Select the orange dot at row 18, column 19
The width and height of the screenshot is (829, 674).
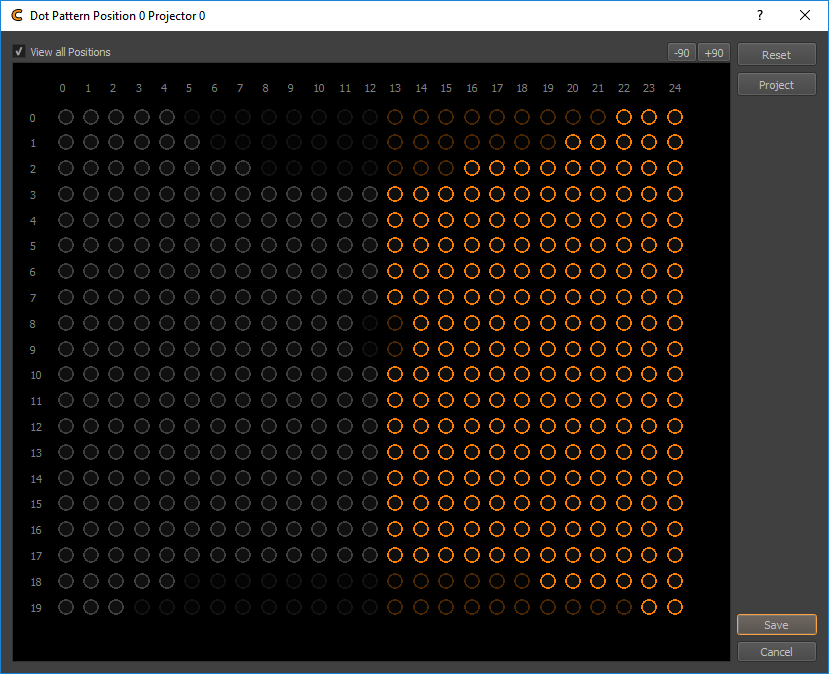tap(548, 580)
